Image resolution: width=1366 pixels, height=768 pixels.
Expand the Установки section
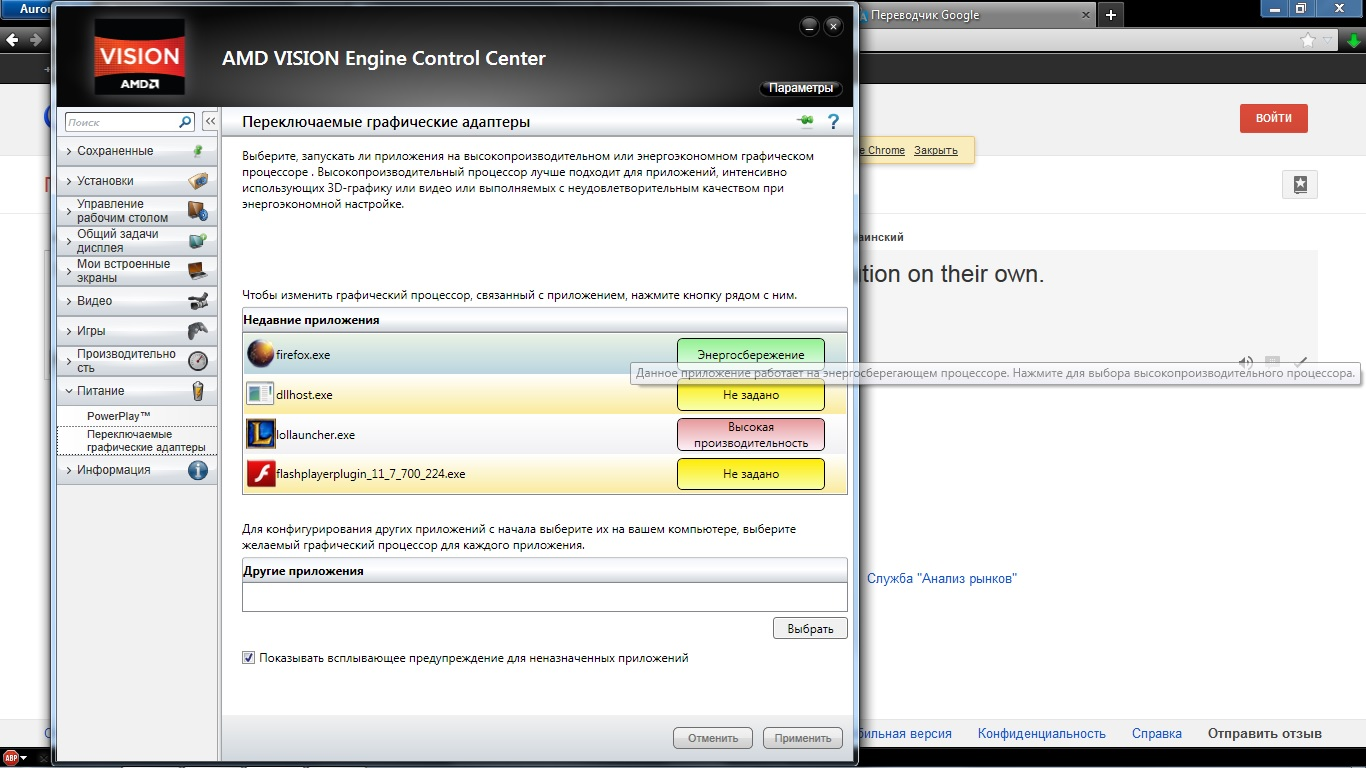(136, 181)
